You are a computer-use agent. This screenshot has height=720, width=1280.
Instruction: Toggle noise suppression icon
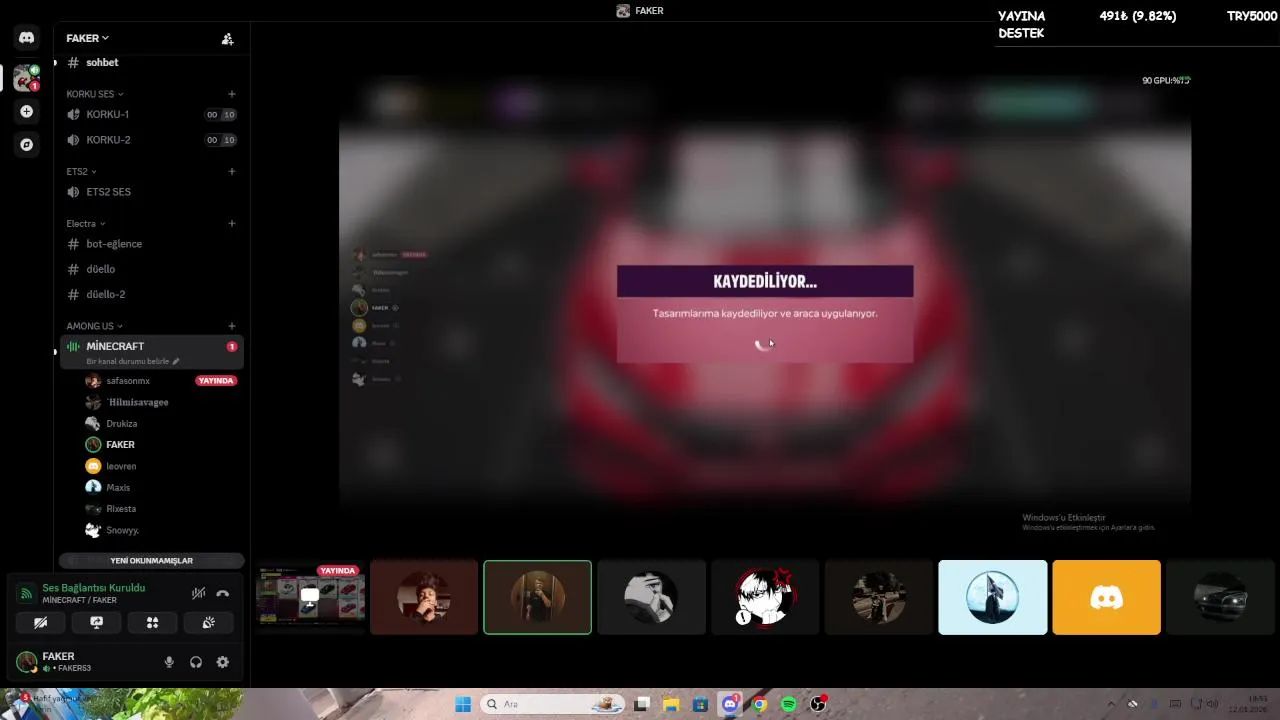[x=199, y=594]
